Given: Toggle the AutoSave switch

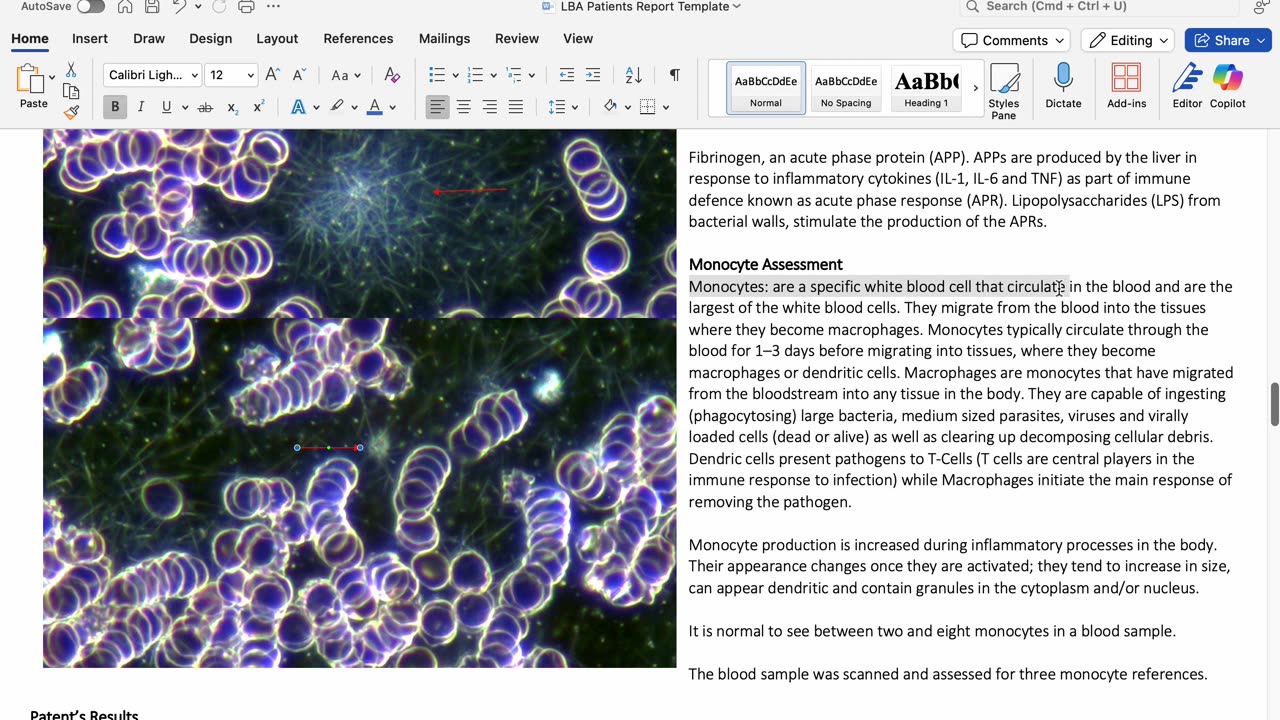Looking at the screenshot, I should pos(90,7).
